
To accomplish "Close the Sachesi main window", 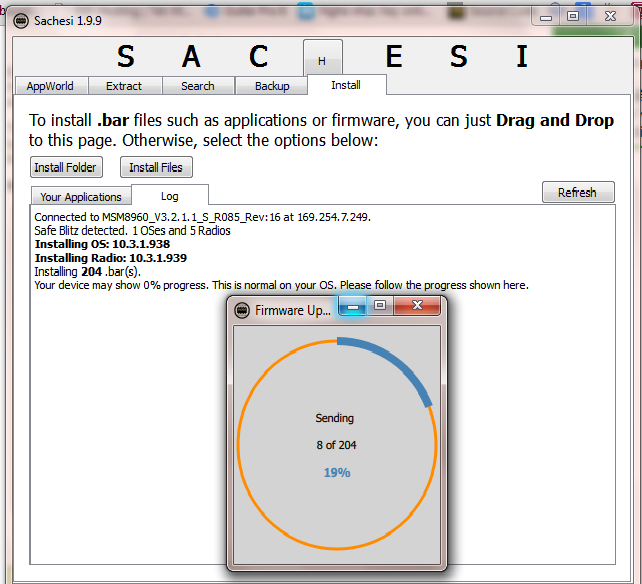I will [x=610, y=16].
